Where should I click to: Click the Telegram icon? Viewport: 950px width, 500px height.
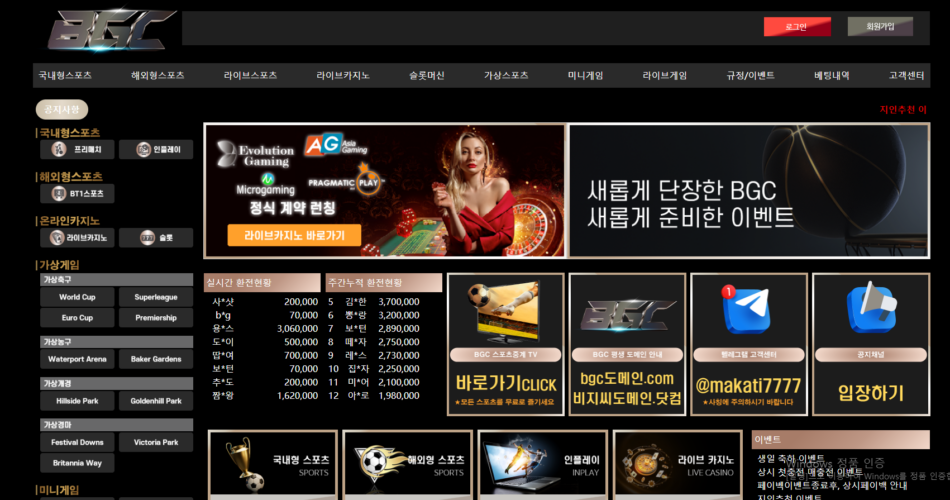[746, 309]
